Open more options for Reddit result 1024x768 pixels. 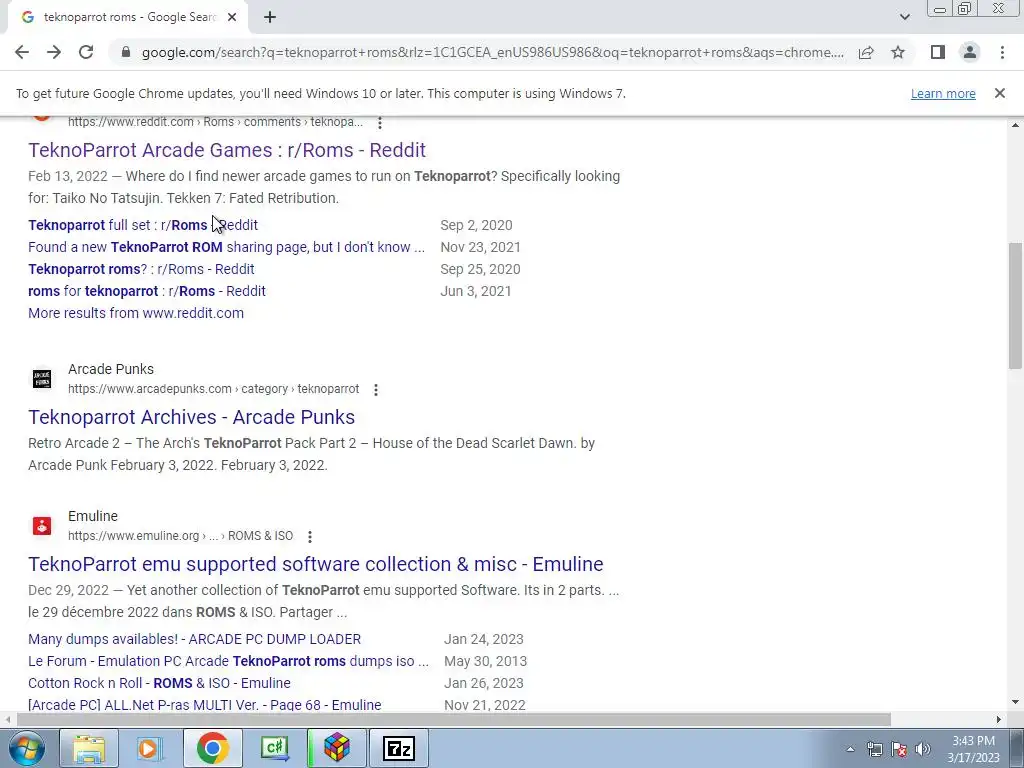[379, 122]
